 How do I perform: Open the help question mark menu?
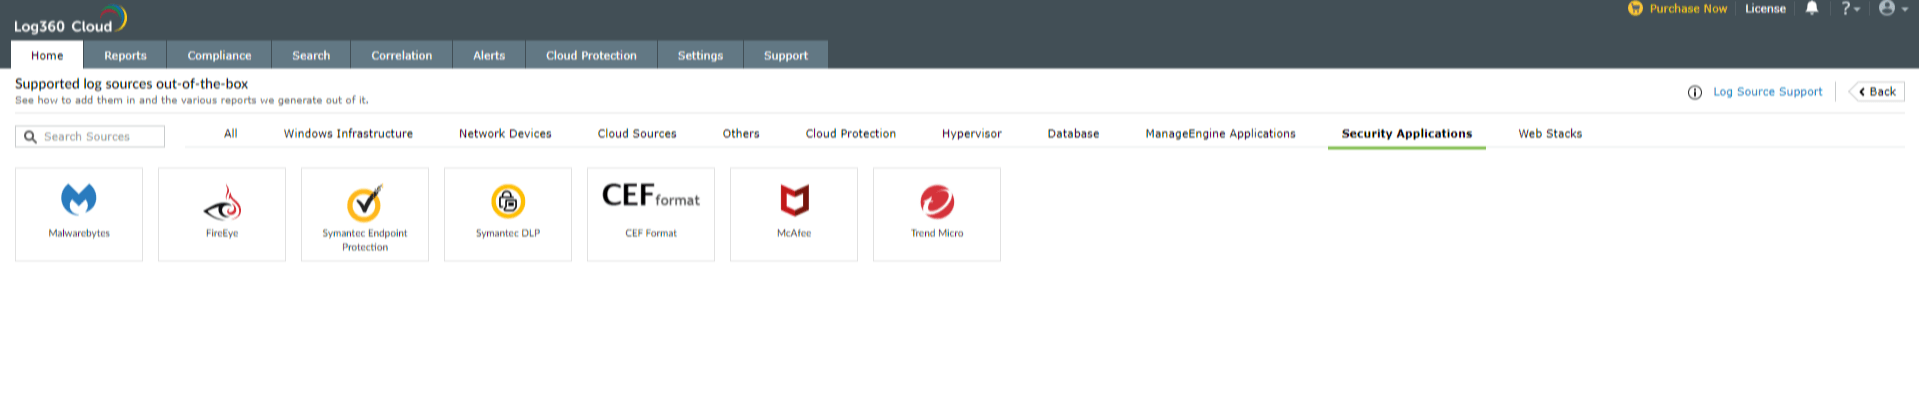click(1850, 8)
